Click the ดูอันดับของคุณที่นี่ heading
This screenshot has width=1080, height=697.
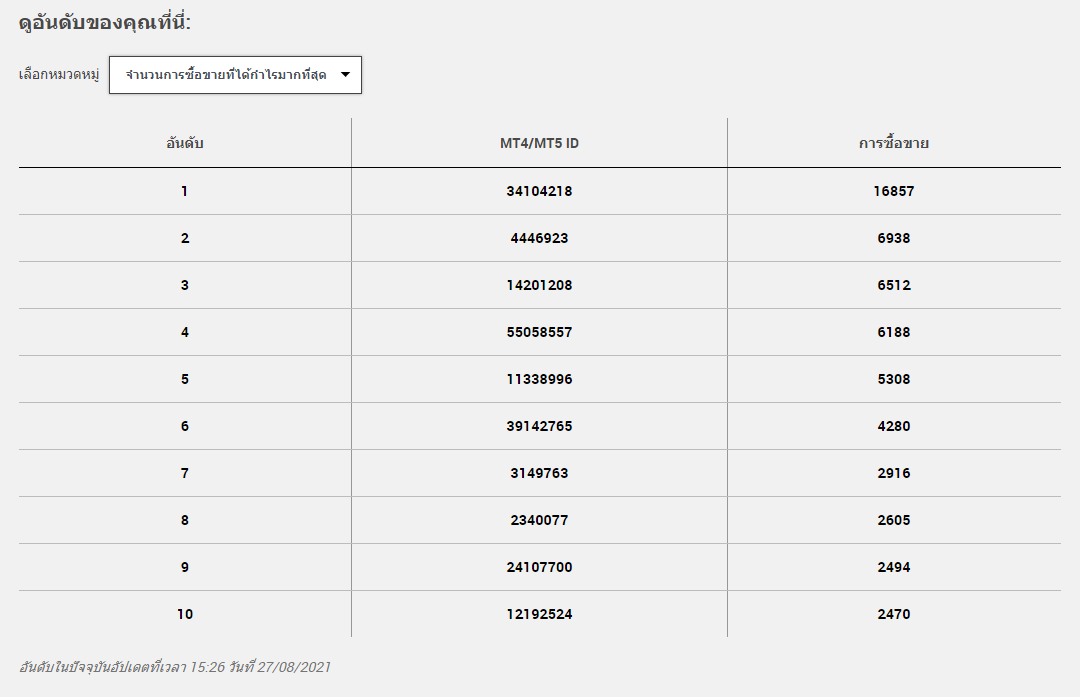(x=105, y=23)
